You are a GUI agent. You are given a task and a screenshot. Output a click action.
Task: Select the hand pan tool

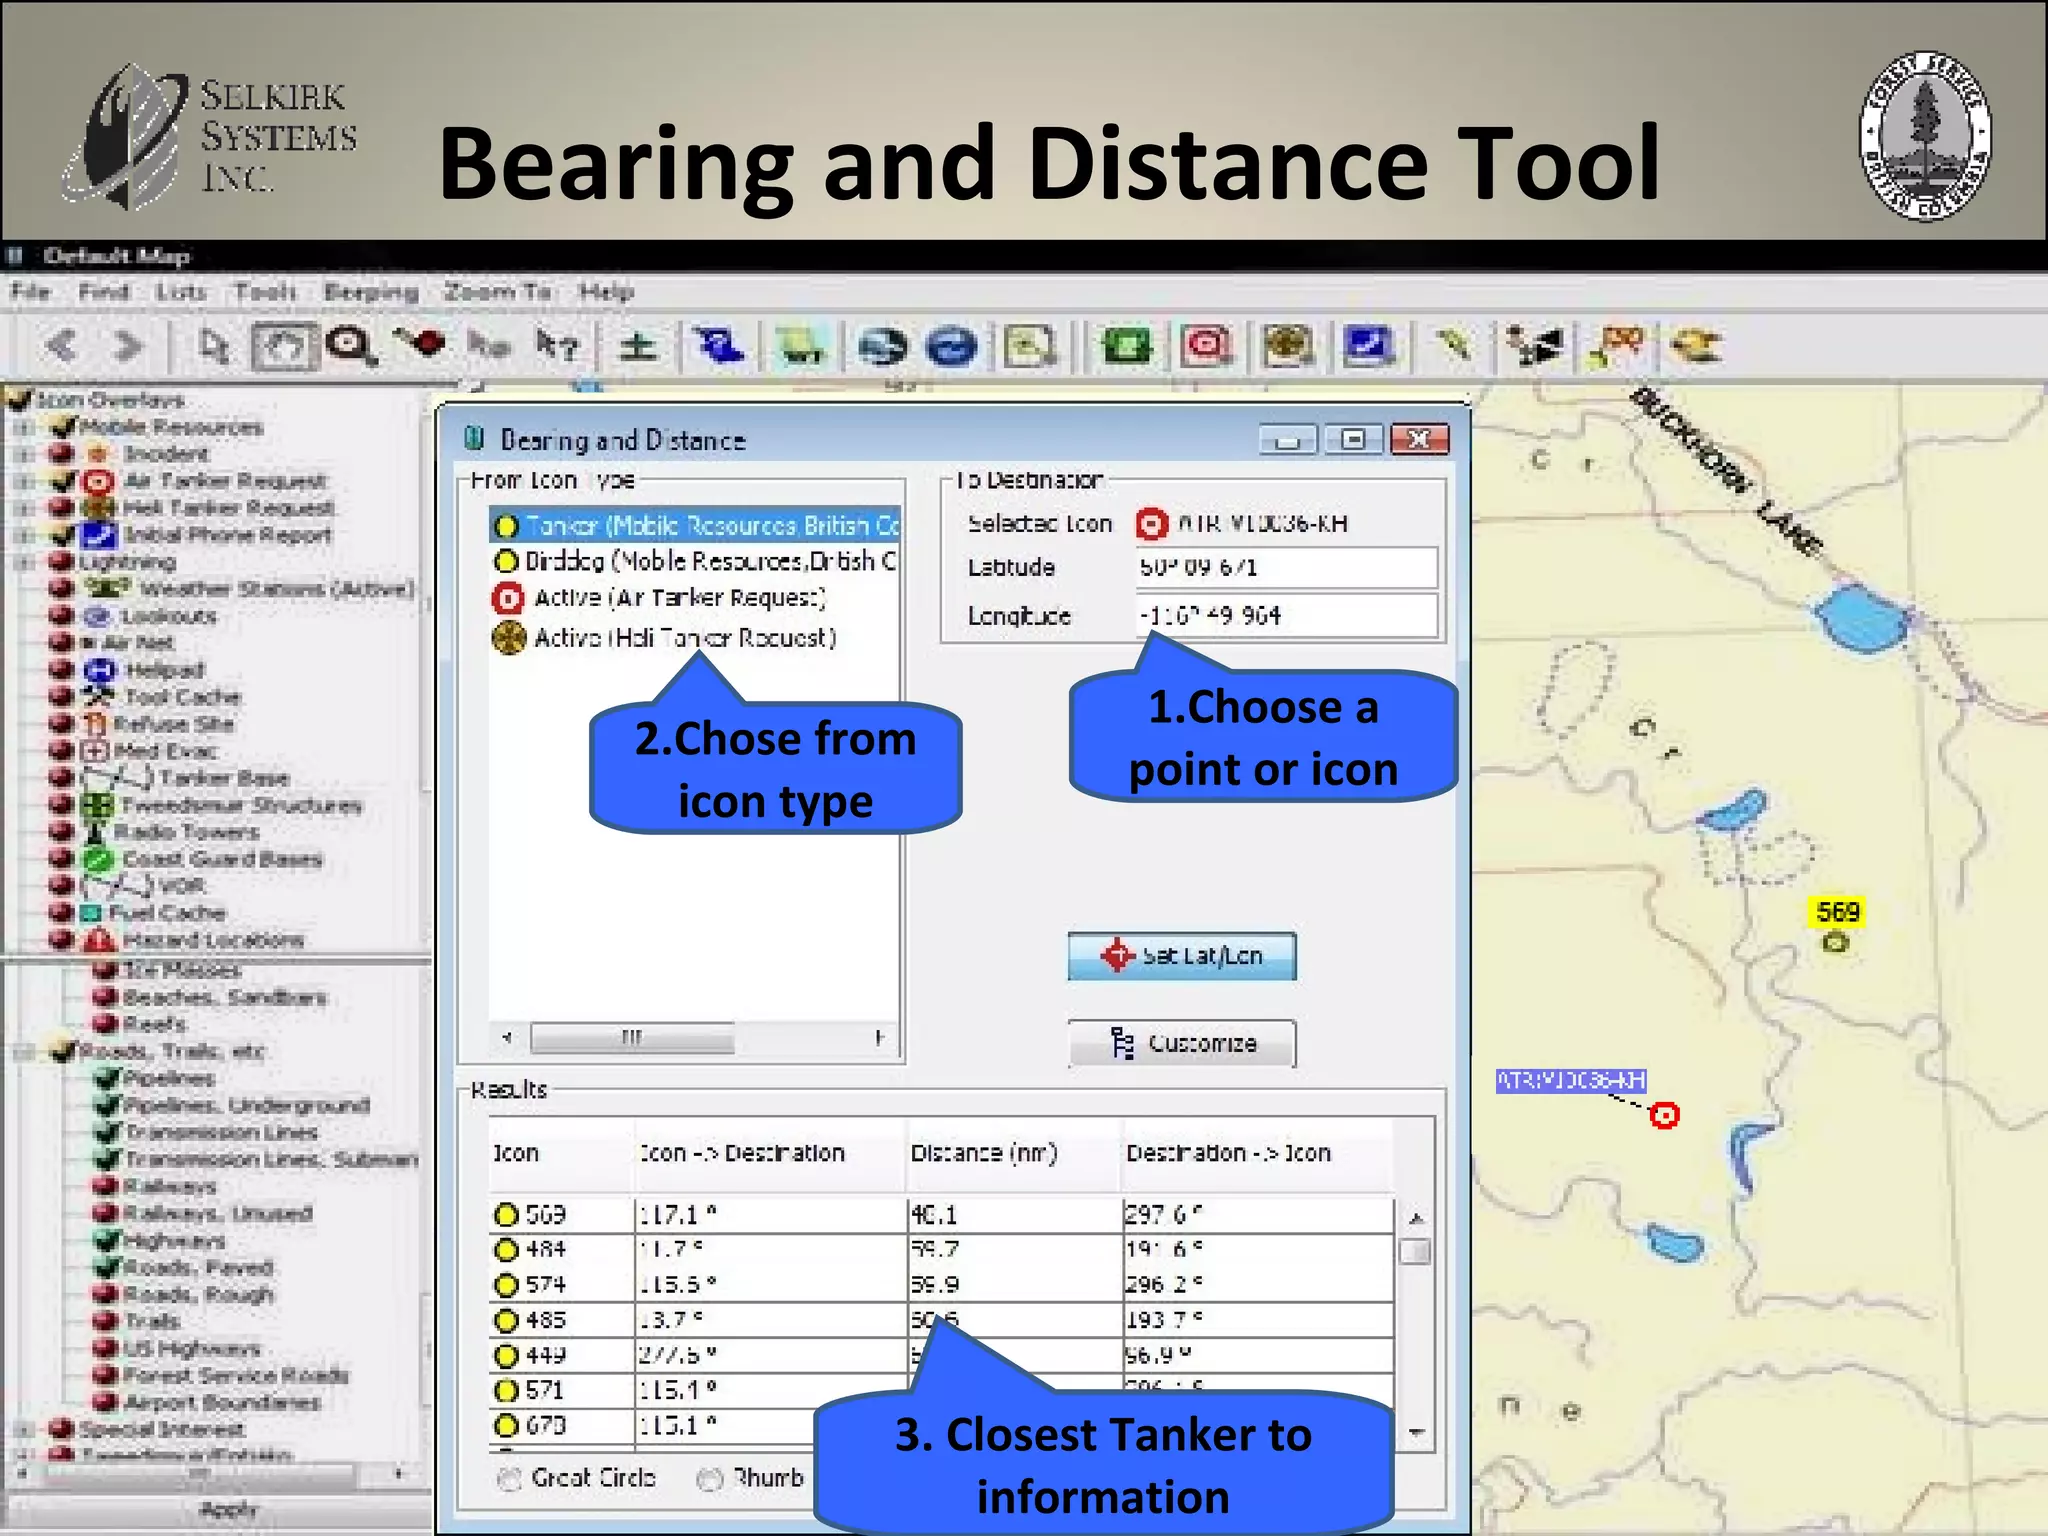tap(284, 347)
